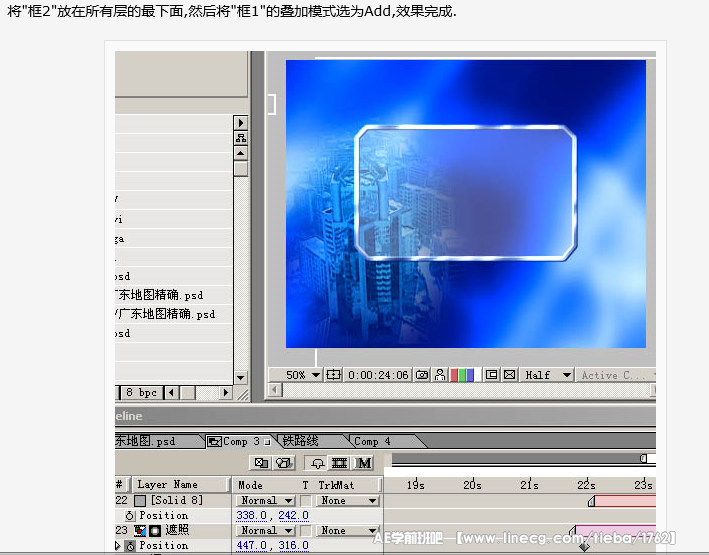Open the project panel menu arrow button

tap(241, 123)
